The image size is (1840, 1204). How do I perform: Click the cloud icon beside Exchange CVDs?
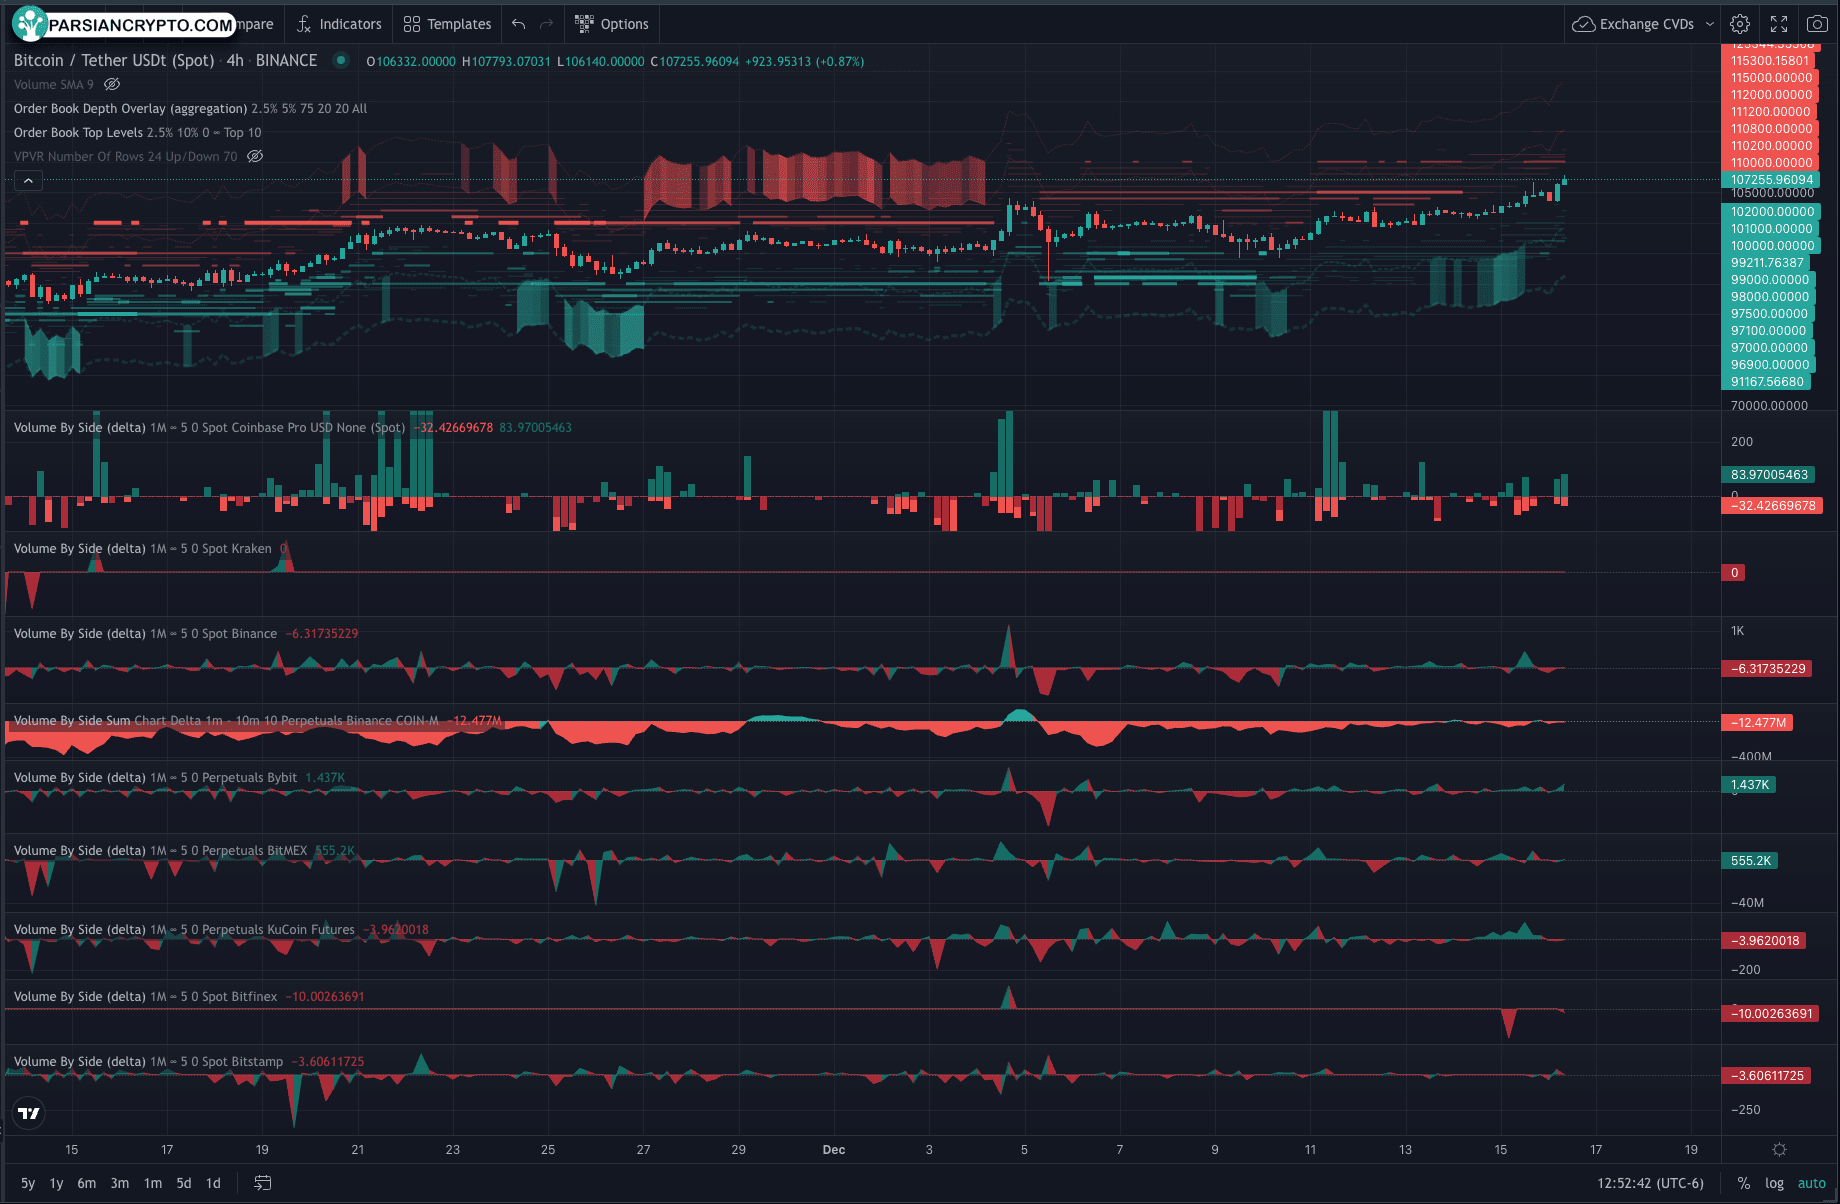click(1583, 24)
